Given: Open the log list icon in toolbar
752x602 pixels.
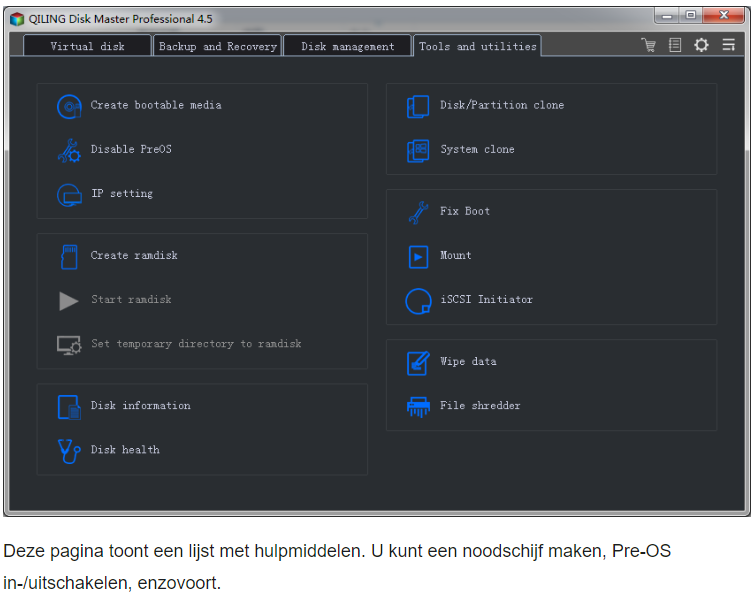Looking at the screenshot, I should coord(675,45).
